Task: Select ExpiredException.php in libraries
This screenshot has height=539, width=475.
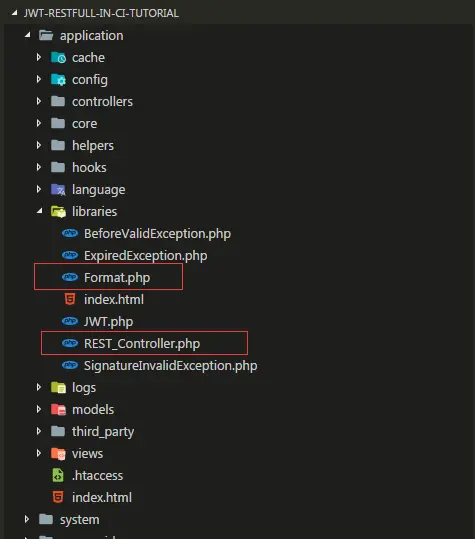Action: 145,255
